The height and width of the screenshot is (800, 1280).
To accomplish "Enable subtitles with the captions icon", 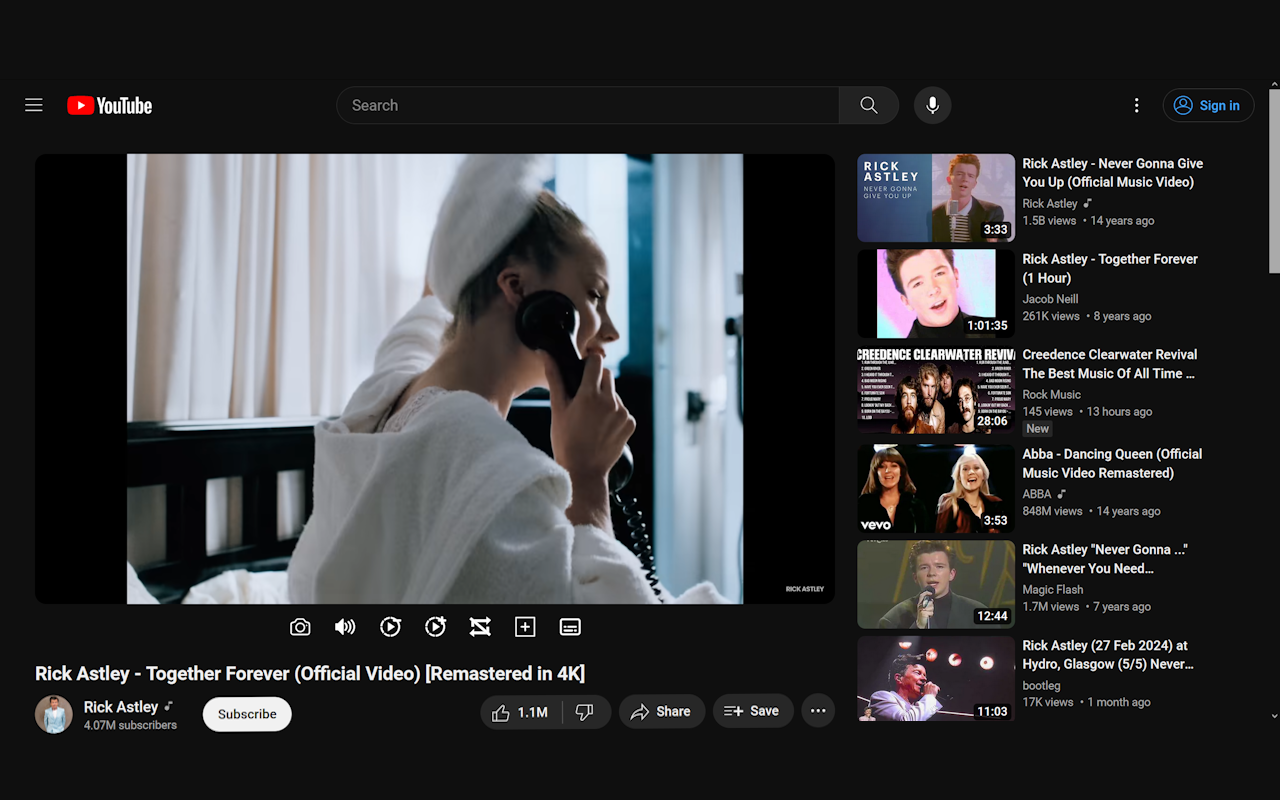I will point(569,627).
